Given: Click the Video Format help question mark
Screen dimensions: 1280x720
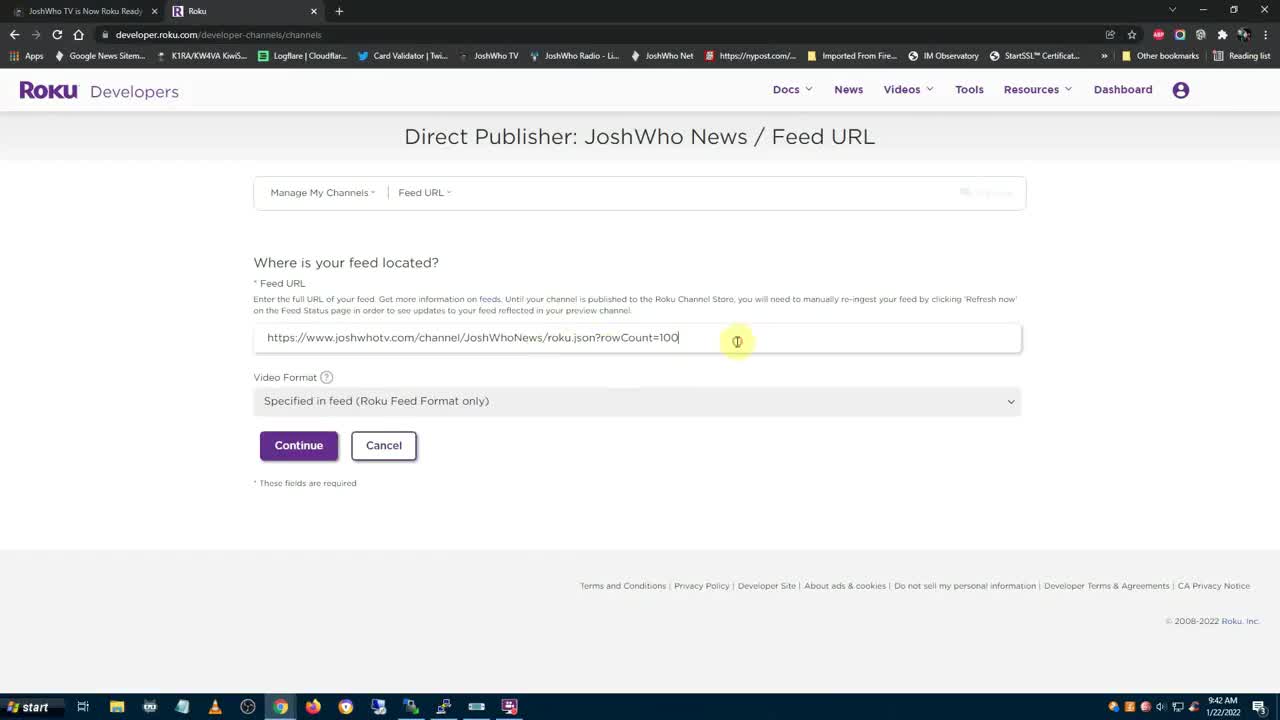Looking at the screenshot, I should pyautogui.click(x=326, y=377).
